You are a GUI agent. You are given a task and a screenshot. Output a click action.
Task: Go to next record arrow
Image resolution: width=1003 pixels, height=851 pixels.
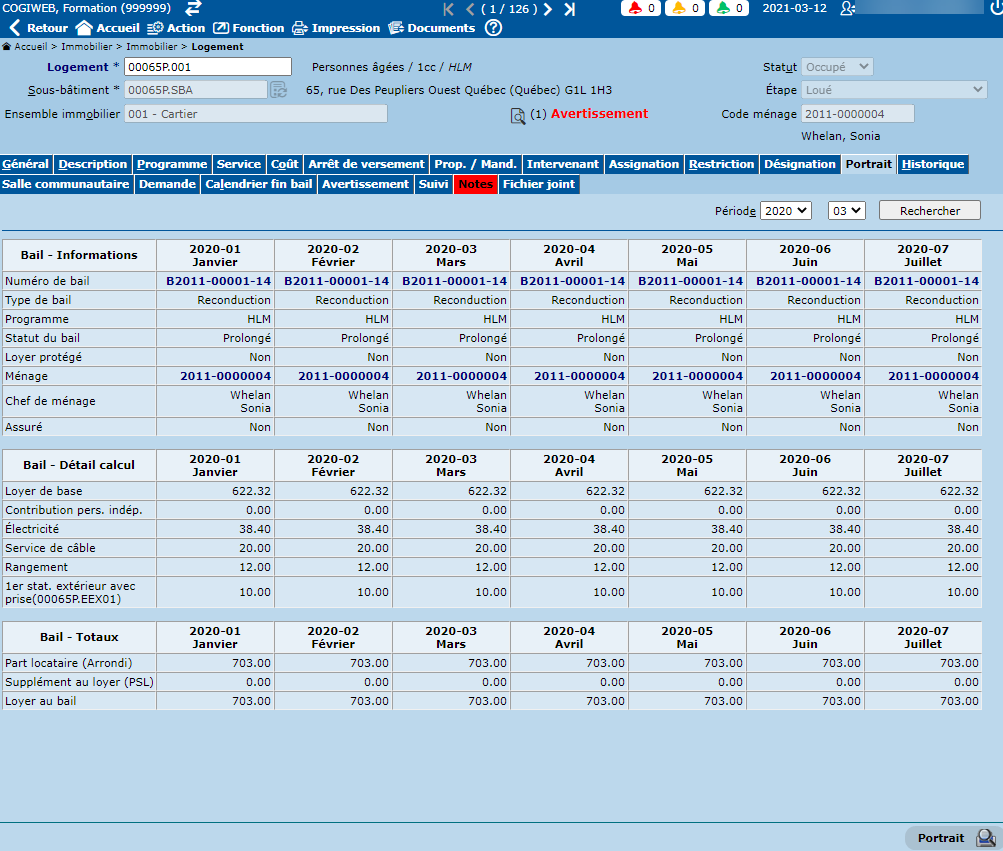[547, 9]
